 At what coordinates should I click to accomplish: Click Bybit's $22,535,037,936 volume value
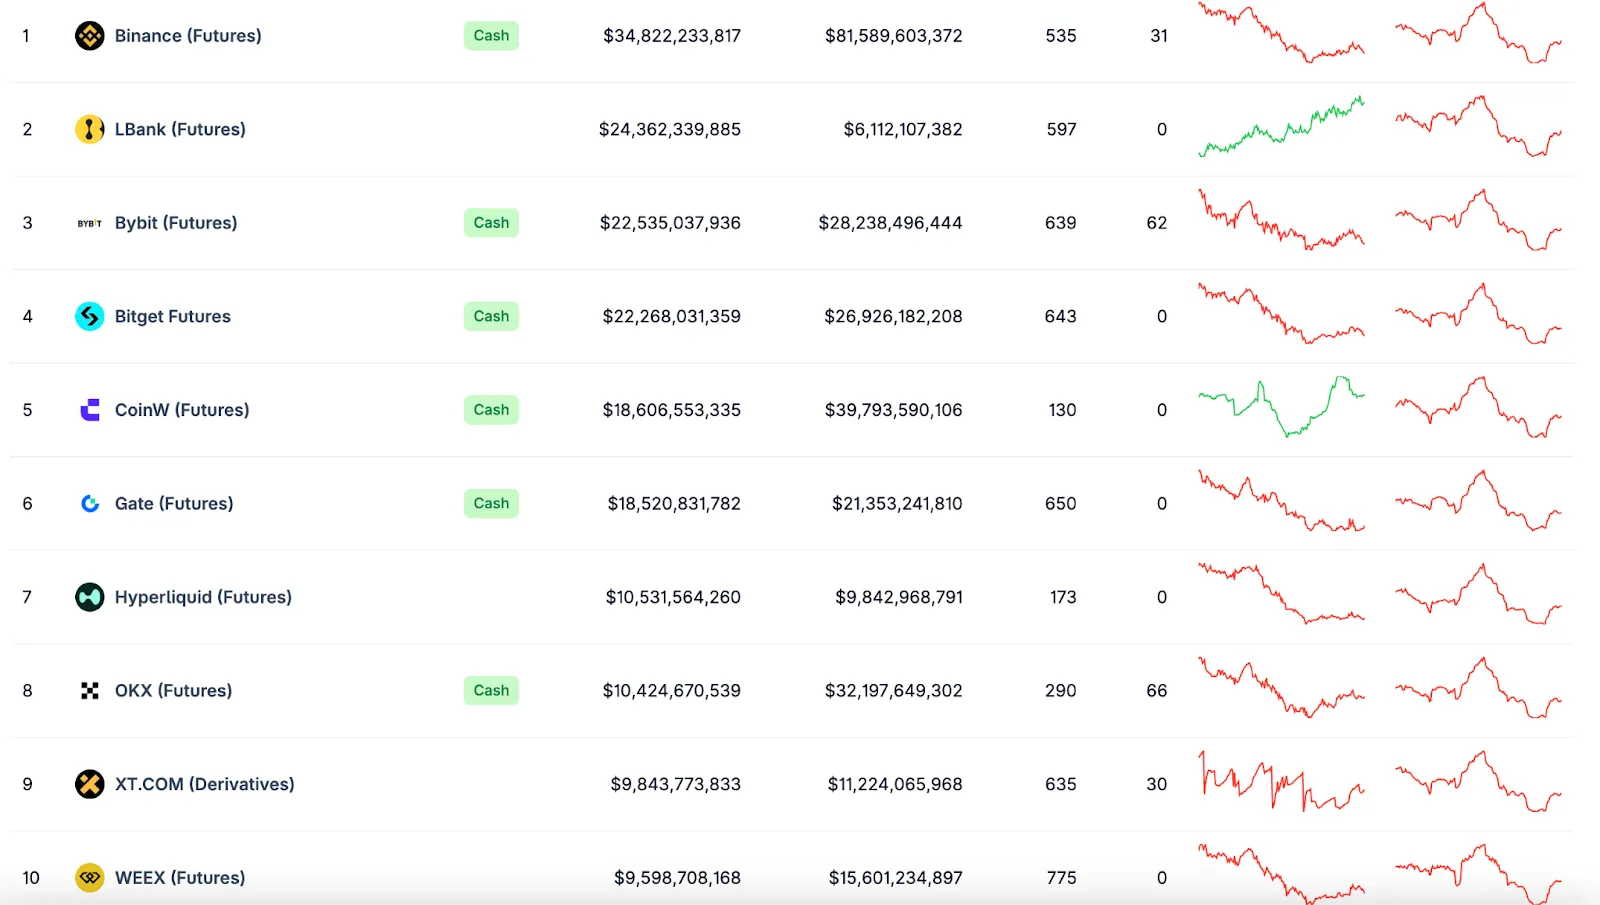[670, 223]
